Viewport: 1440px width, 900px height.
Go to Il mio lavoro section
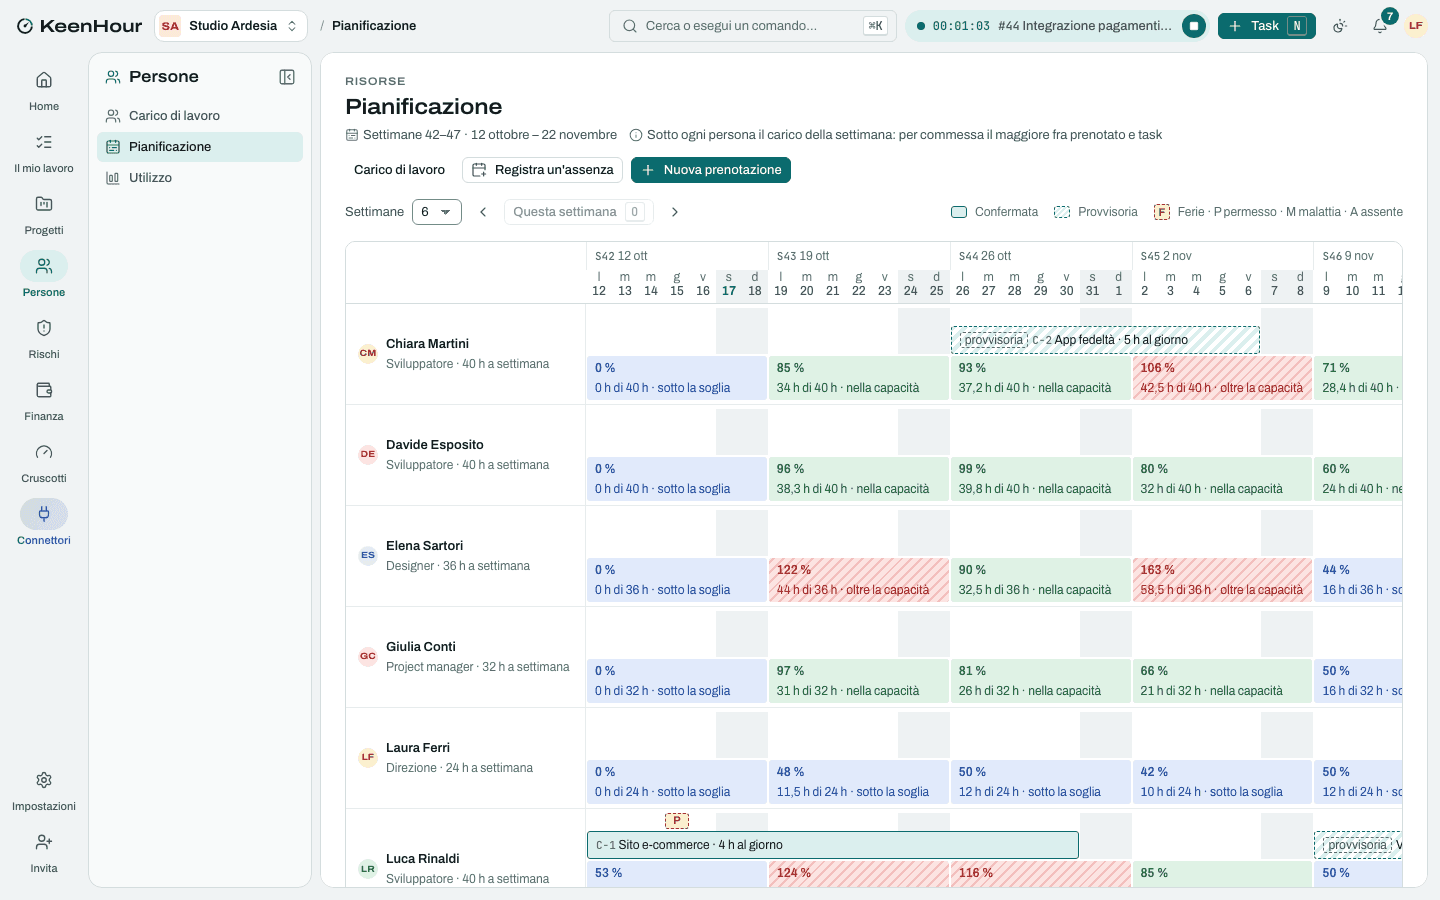pos(44,152)
